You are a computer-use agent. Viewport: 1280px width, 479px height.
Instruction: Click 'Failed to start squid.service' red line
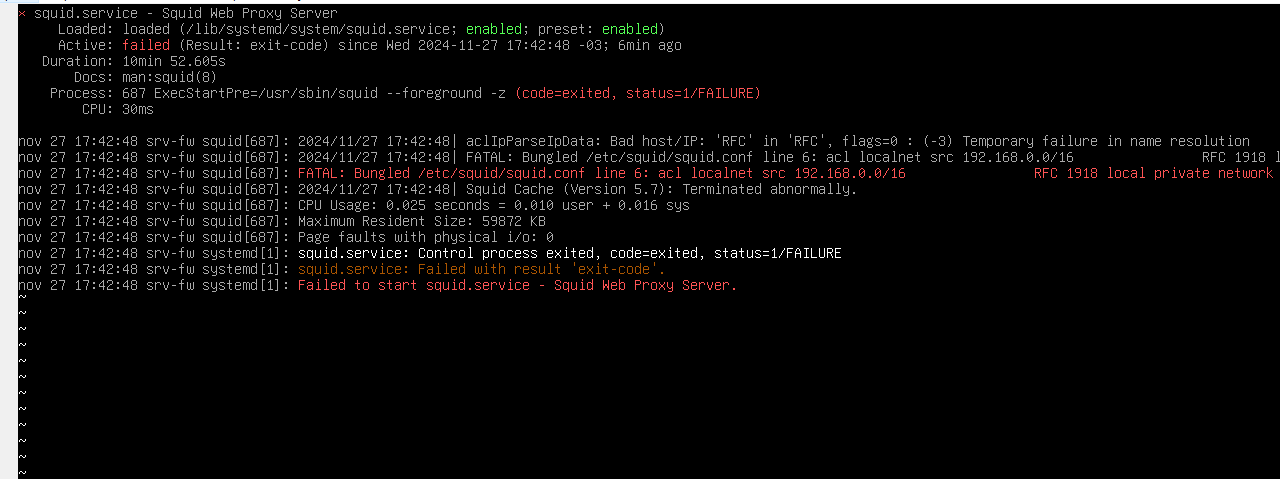[518, 285]
